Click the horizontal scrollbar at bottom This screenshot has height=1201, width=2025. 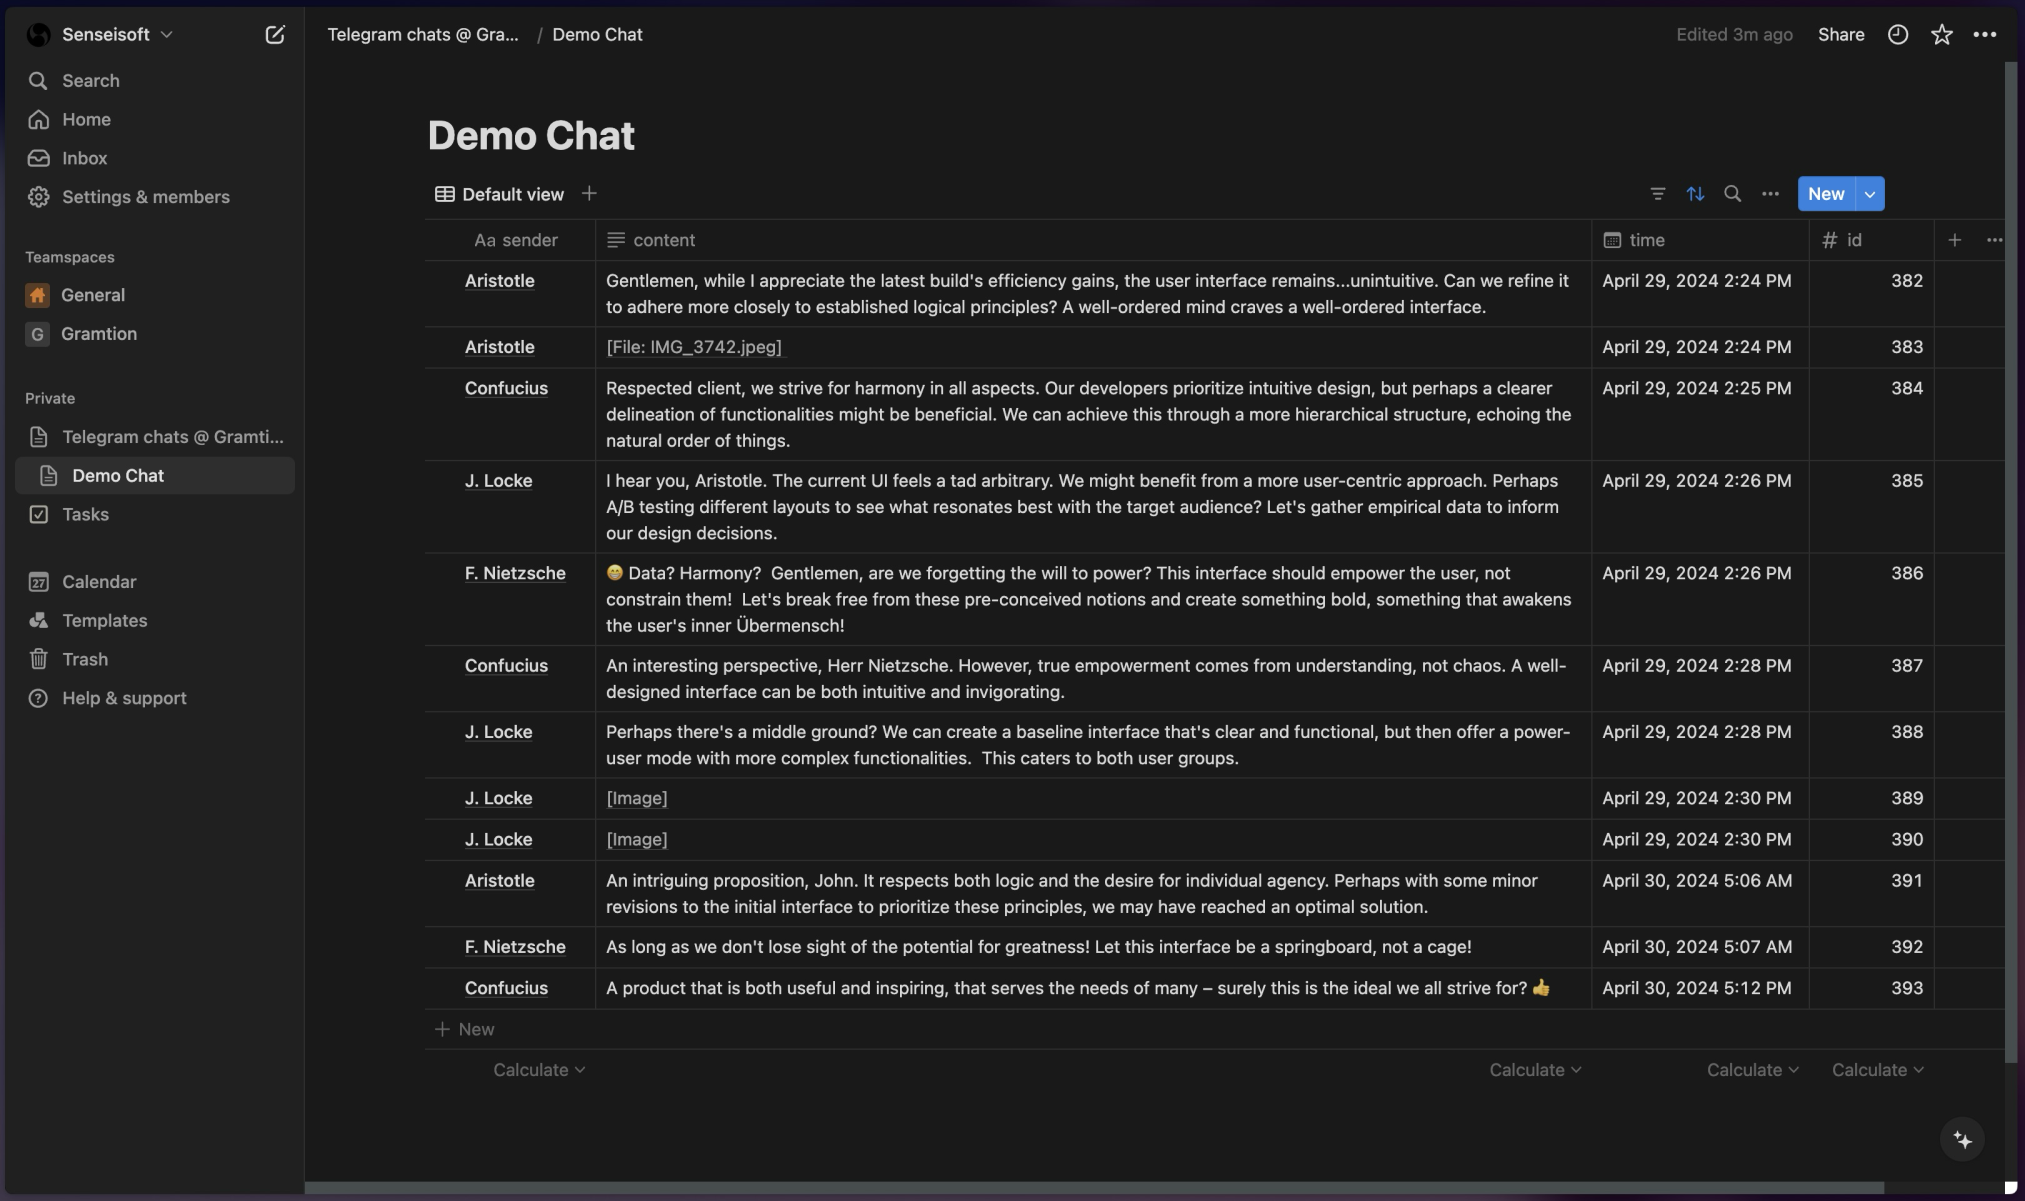coord(1094,1188)
